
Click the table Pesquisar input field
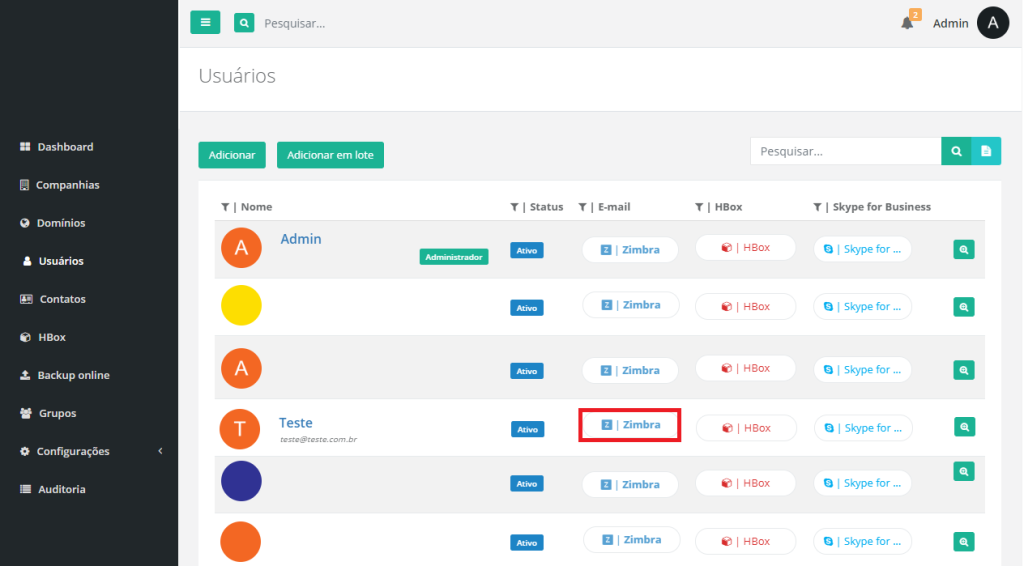coord(845,151)
